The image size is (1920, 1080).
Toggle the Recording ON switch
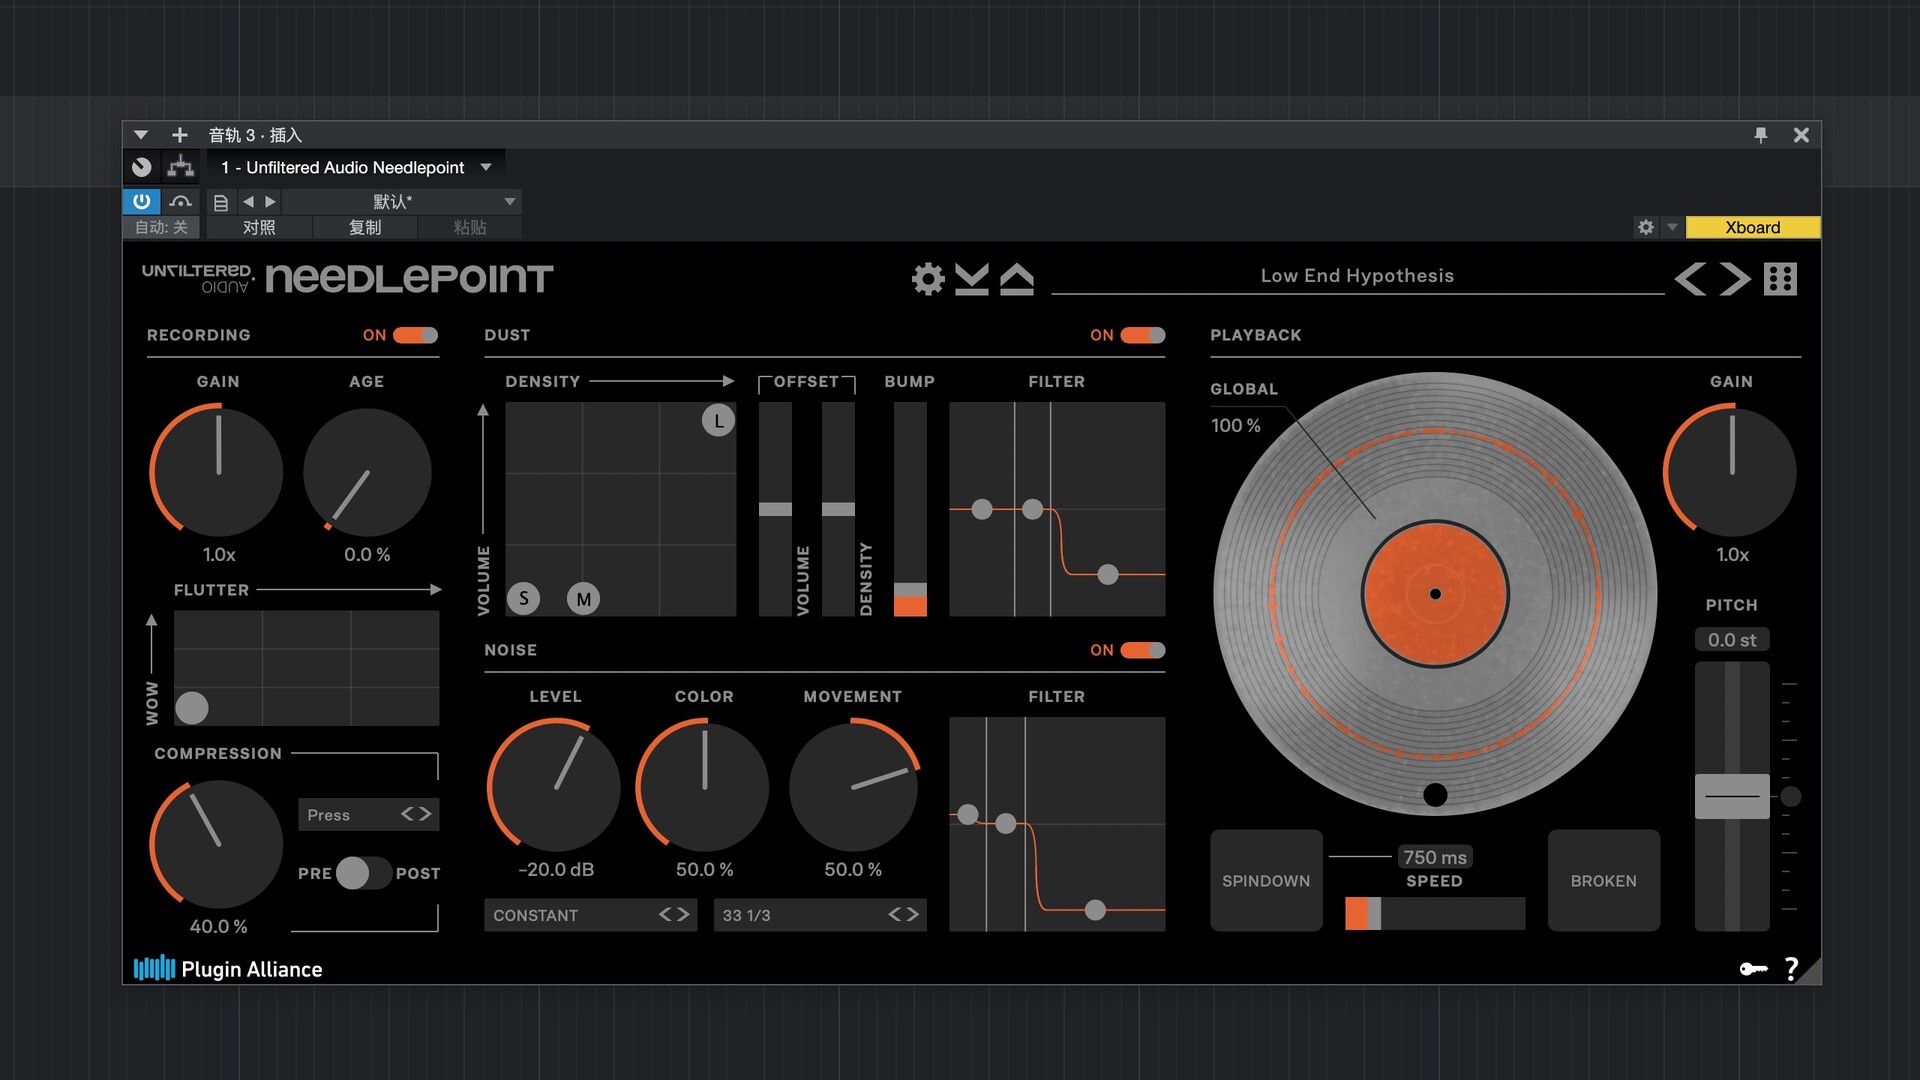click(415, 335)
